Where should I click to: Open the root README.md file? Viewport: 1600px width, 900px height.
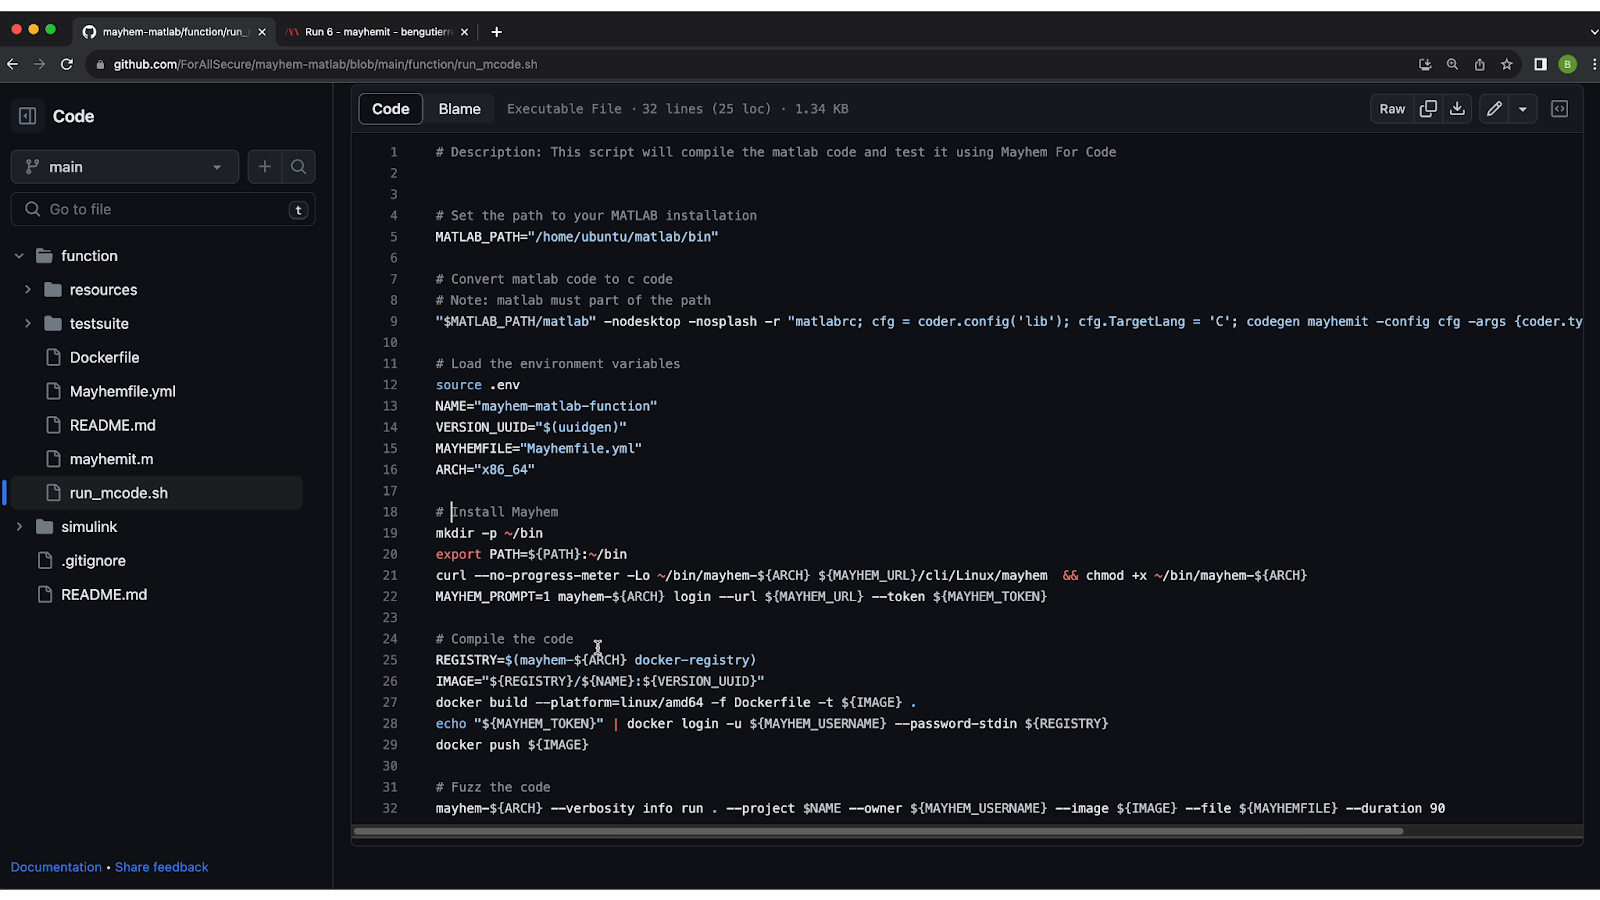point(104,595)
